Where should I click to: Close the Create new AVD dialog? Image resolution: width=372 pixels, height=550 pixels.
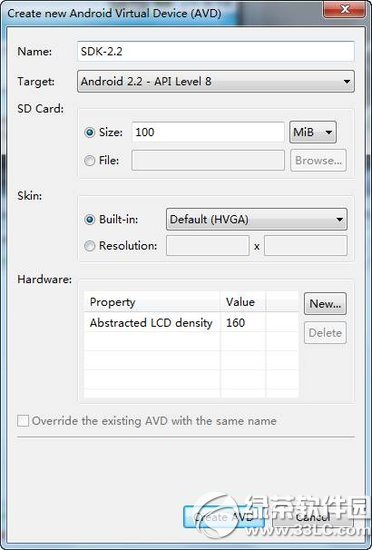coord(345,9)
